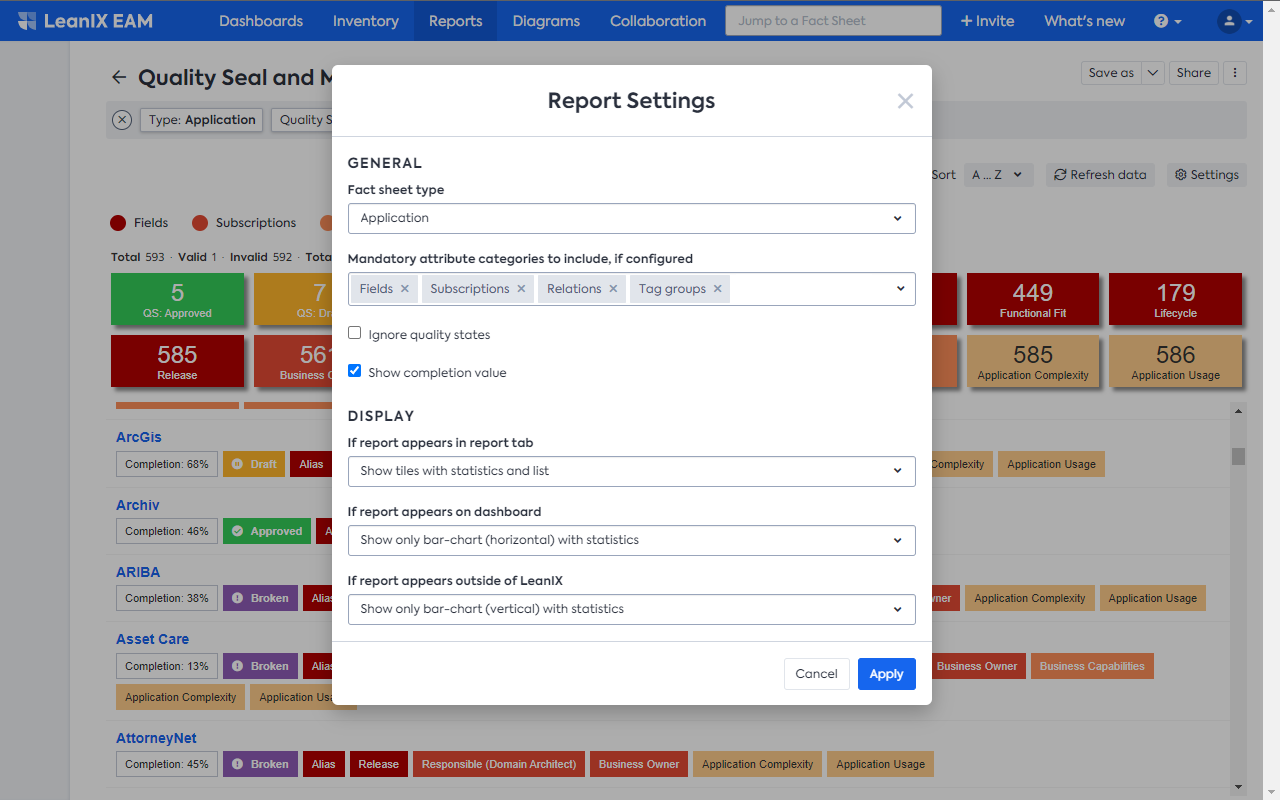This screenshot has width=1280, height=800.
Task: Select the Release tile showing 585
Action: [x=177, y=361]
